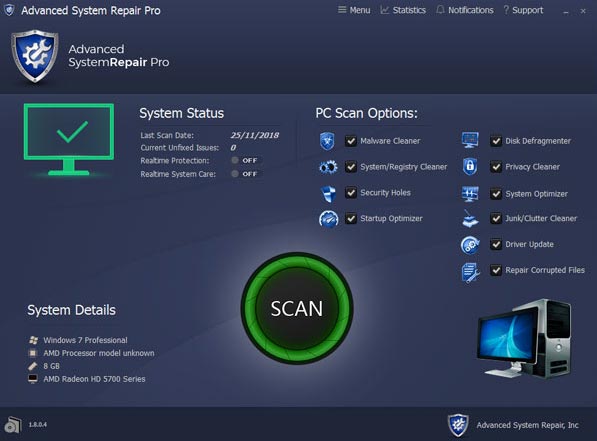Screen dimensions: 597x441
Task: Click the RAM icon next to 8 GB
Action: [x=33, y=366]
